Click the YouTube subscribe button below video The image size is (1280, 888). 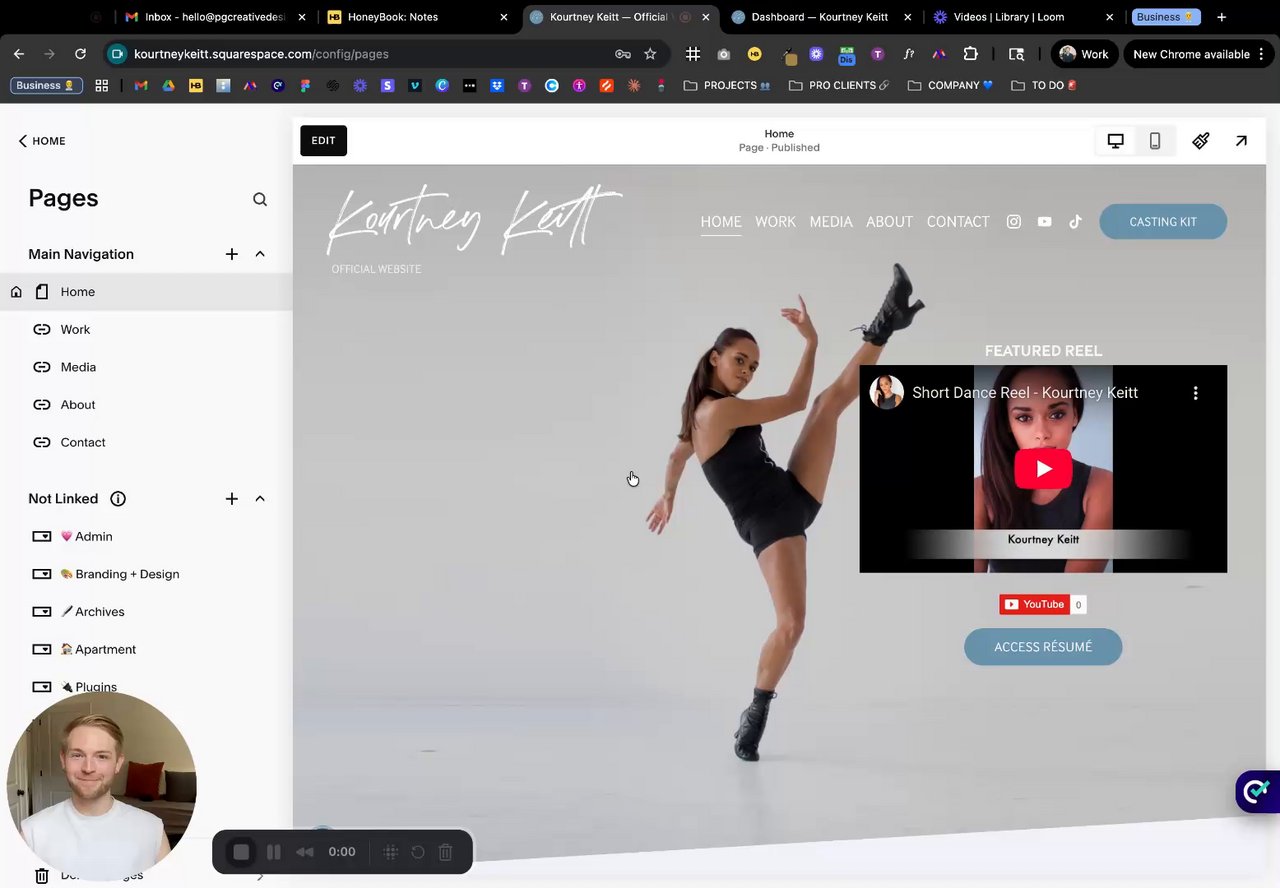[1034, 604]
